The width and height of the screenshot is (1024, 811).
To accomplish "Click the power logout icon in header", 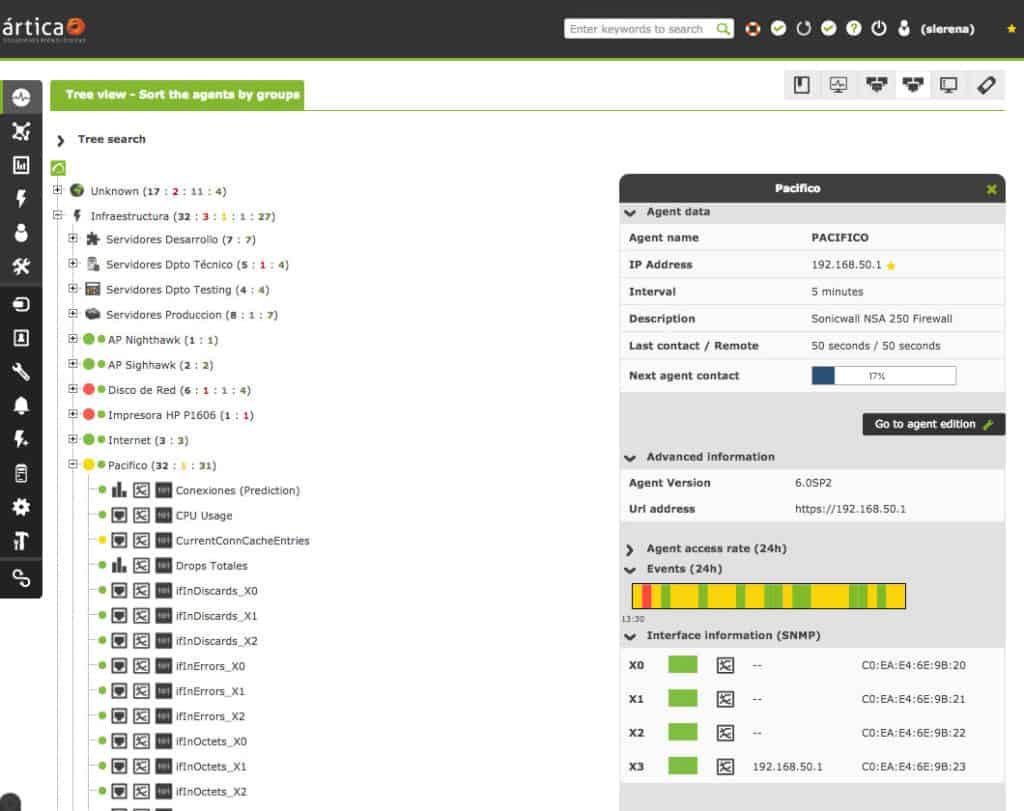I will [879, 29].
